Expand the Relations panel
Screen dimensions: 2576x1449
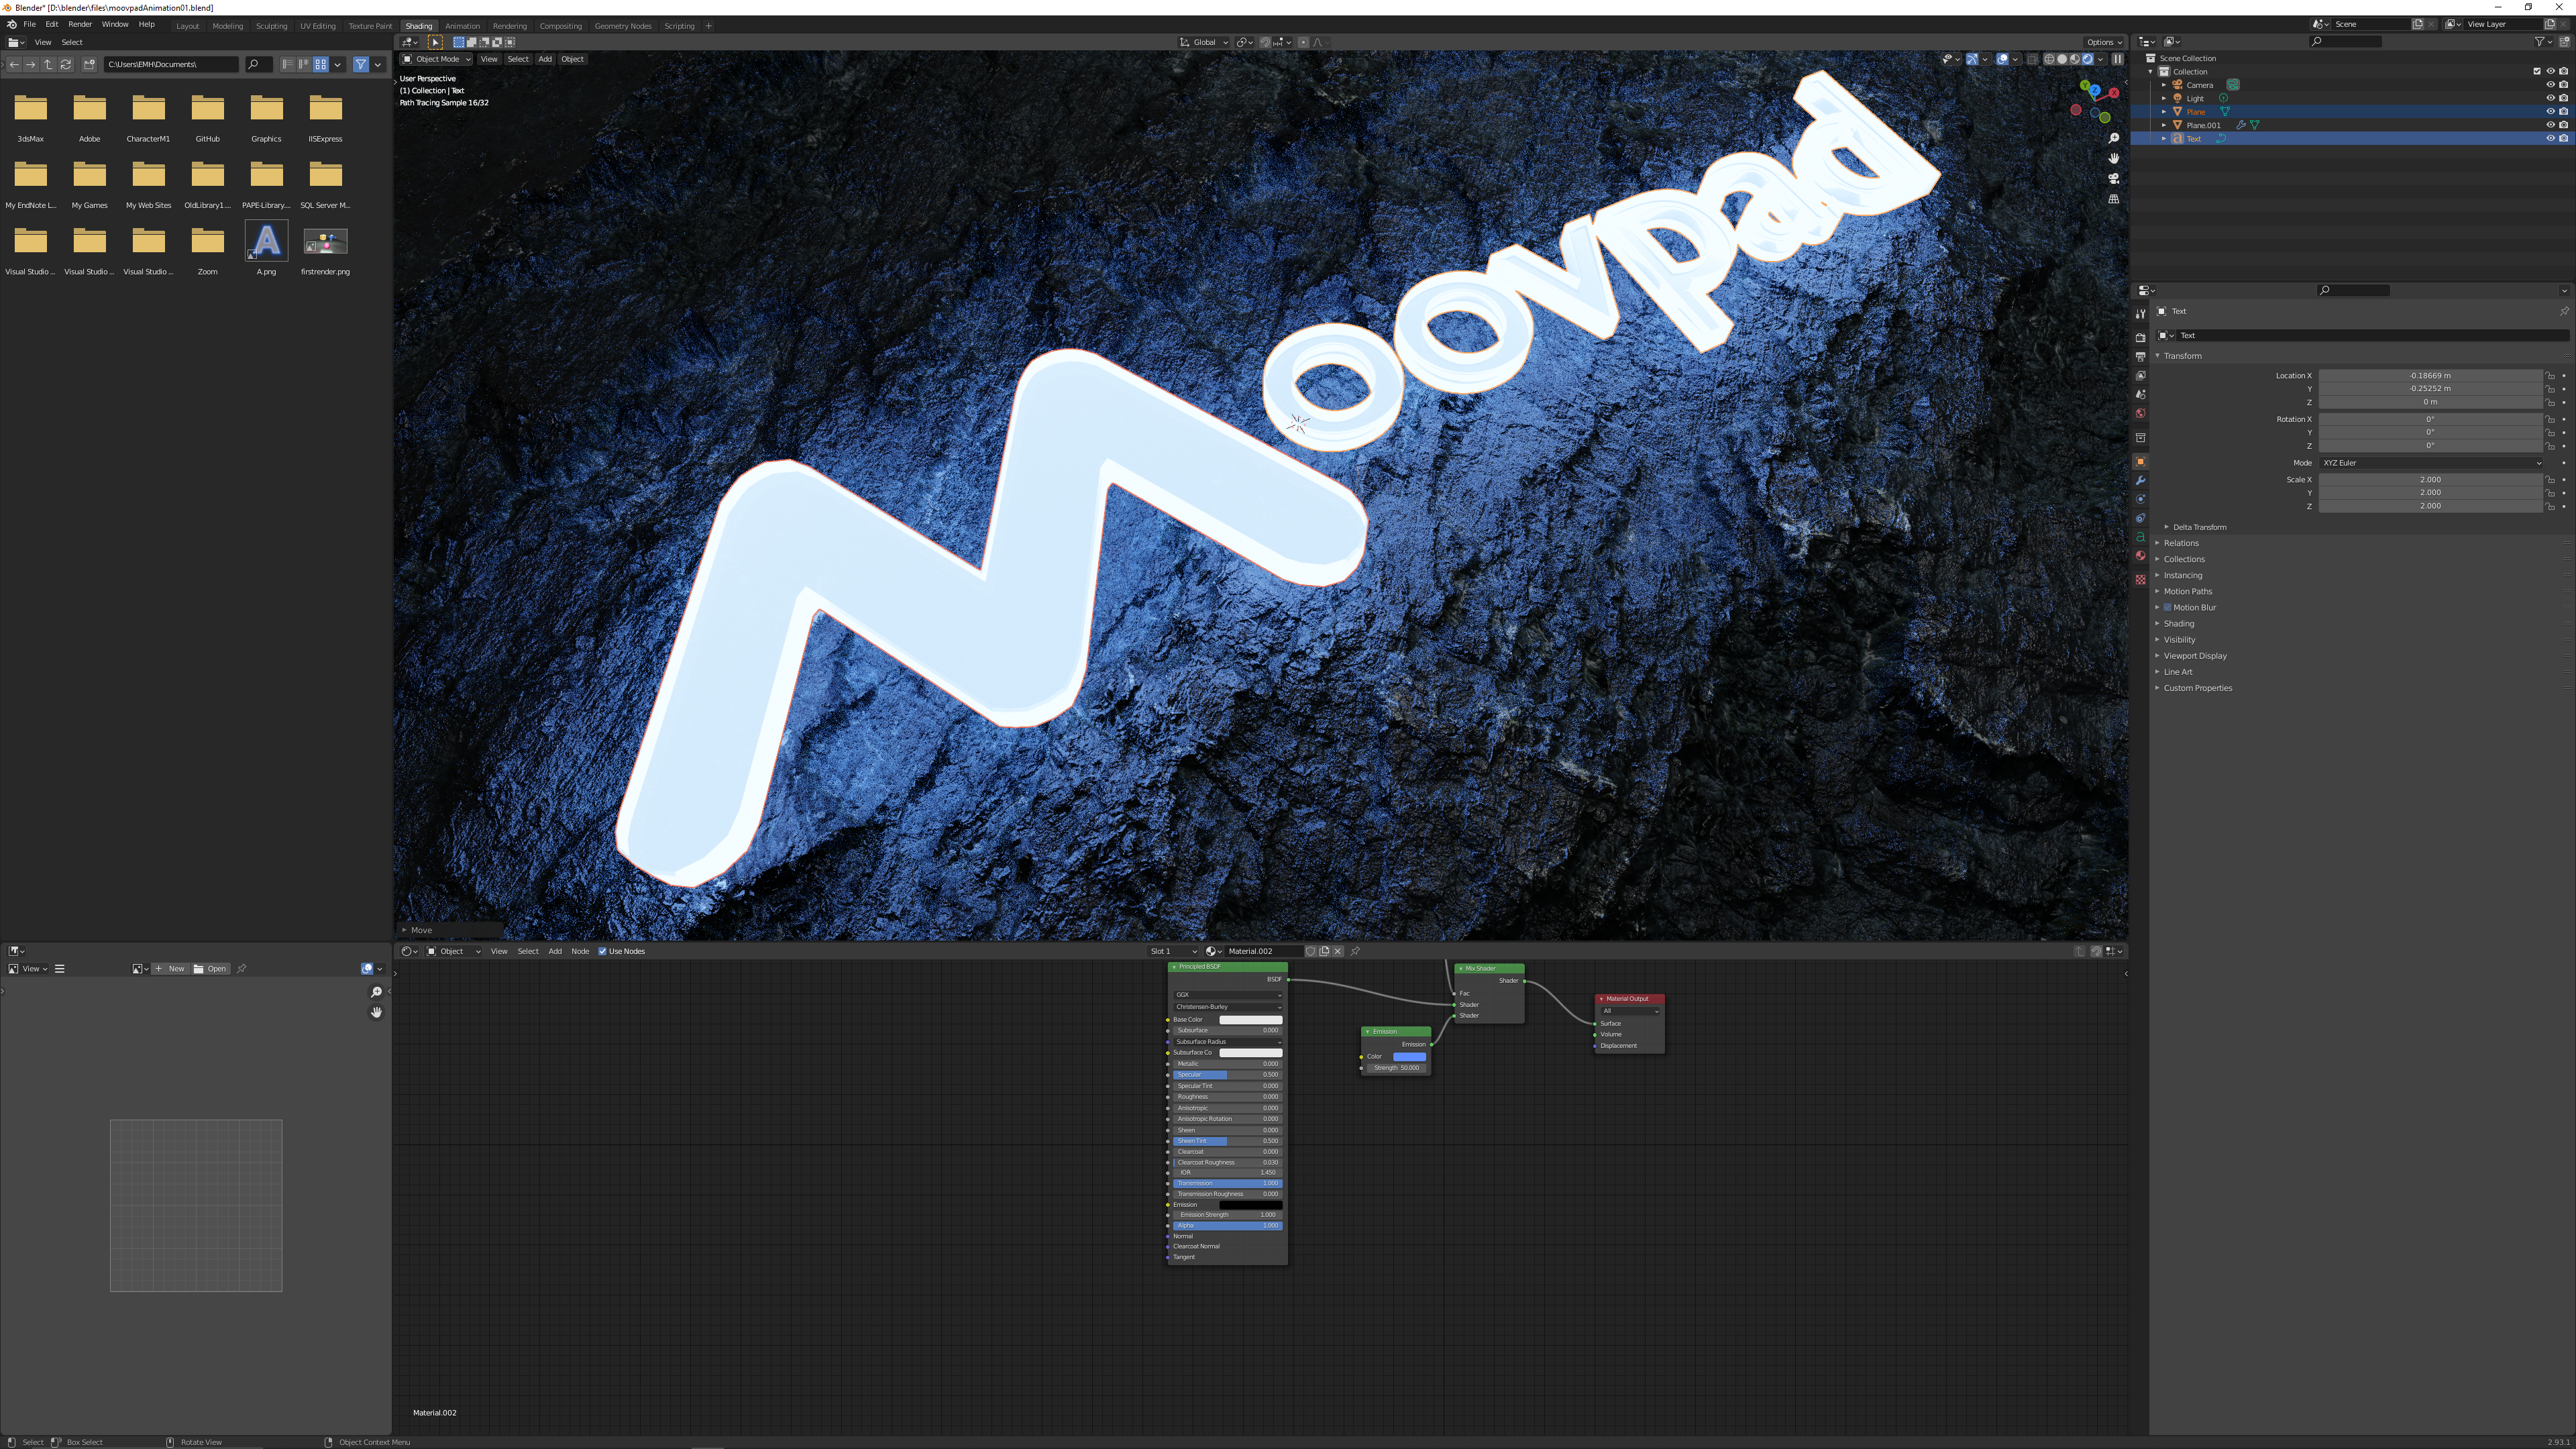pos(2180,543)
